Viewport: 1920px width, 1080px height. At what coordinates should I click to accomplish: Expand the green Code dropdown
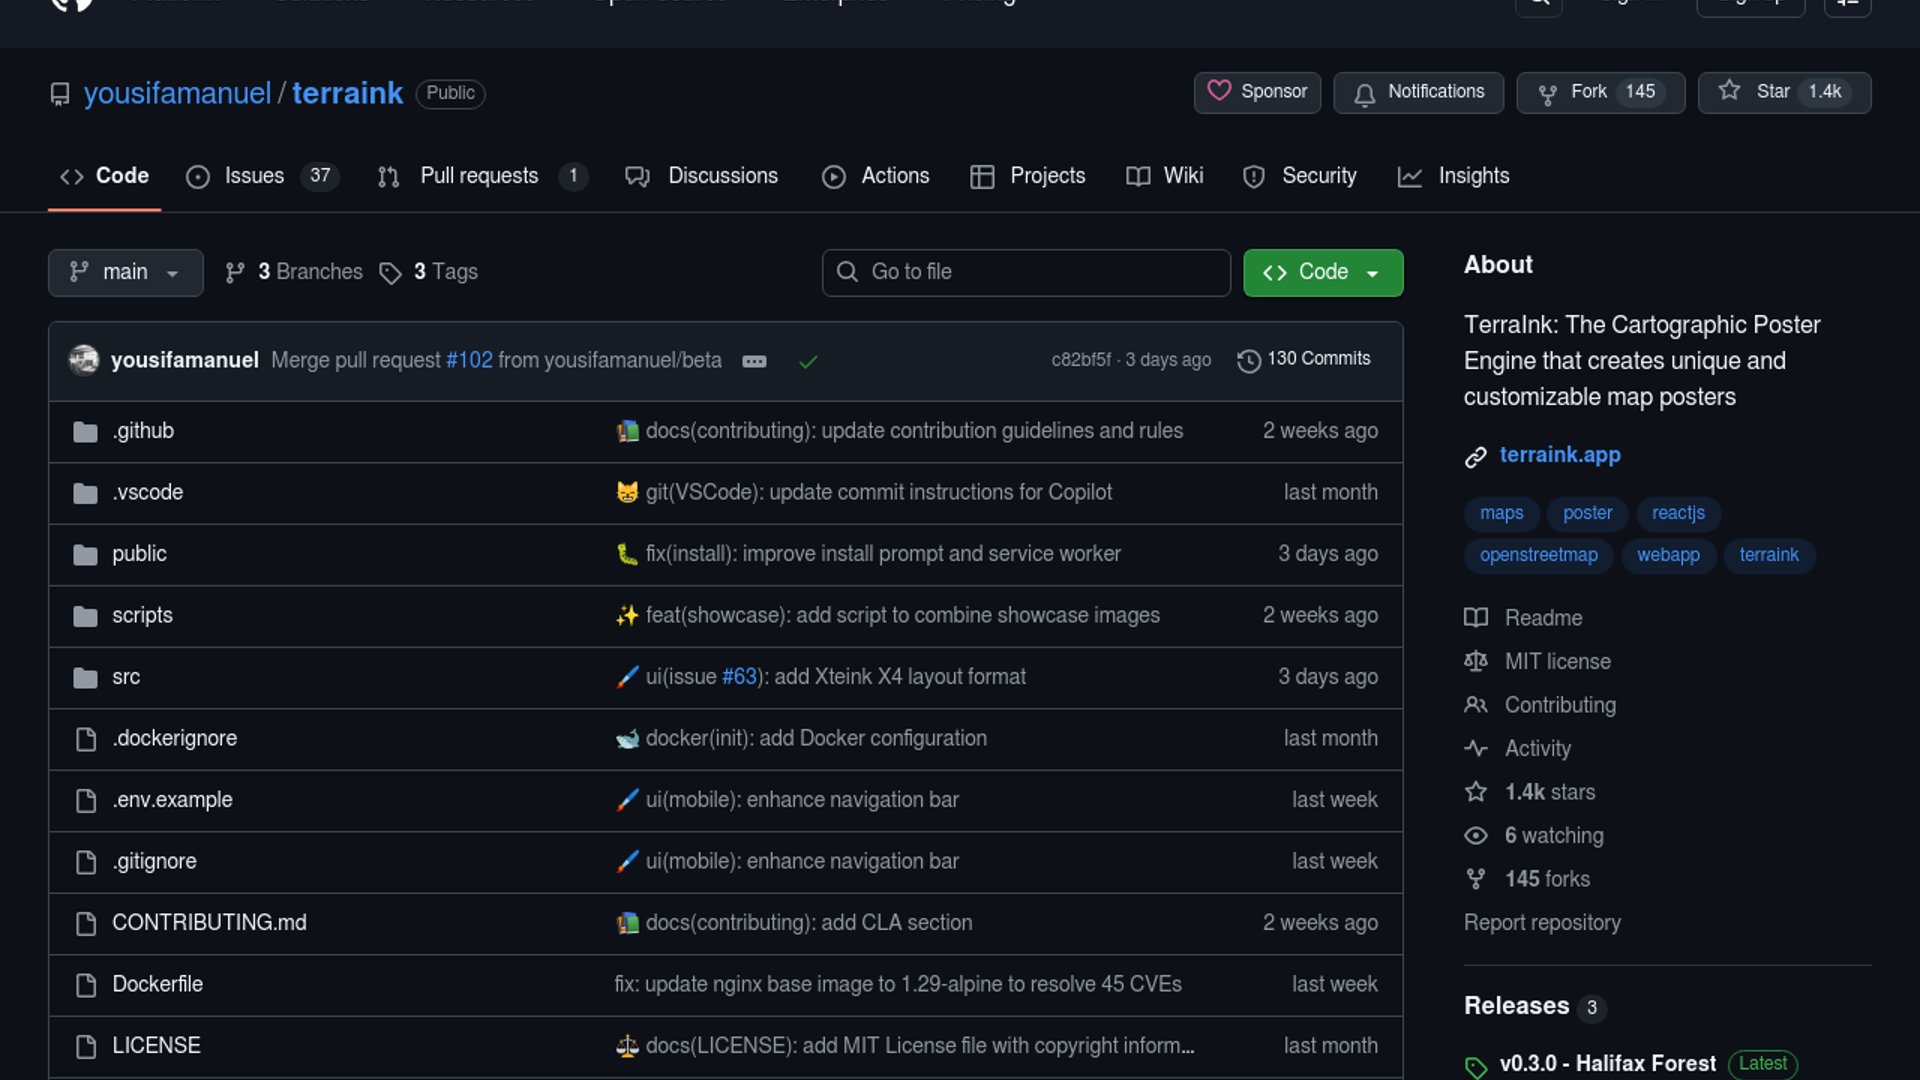click(x=1322, y=272)
